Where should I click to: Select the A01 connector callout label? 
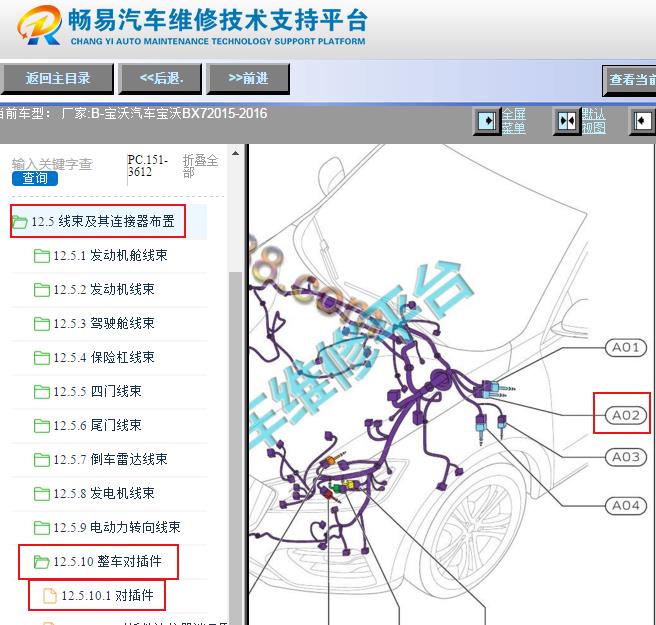(x=626, y=348)
